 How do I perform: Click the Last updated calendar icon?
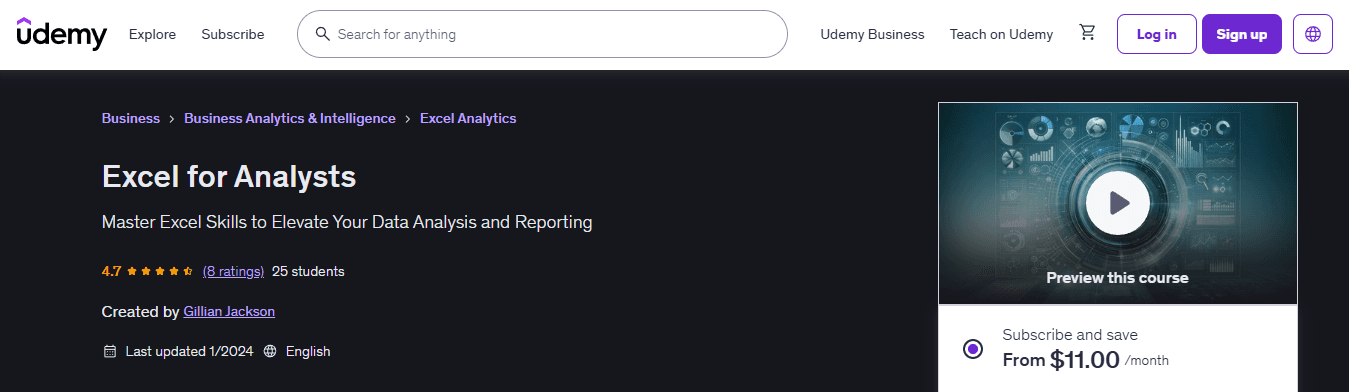[x=110, y=351]
